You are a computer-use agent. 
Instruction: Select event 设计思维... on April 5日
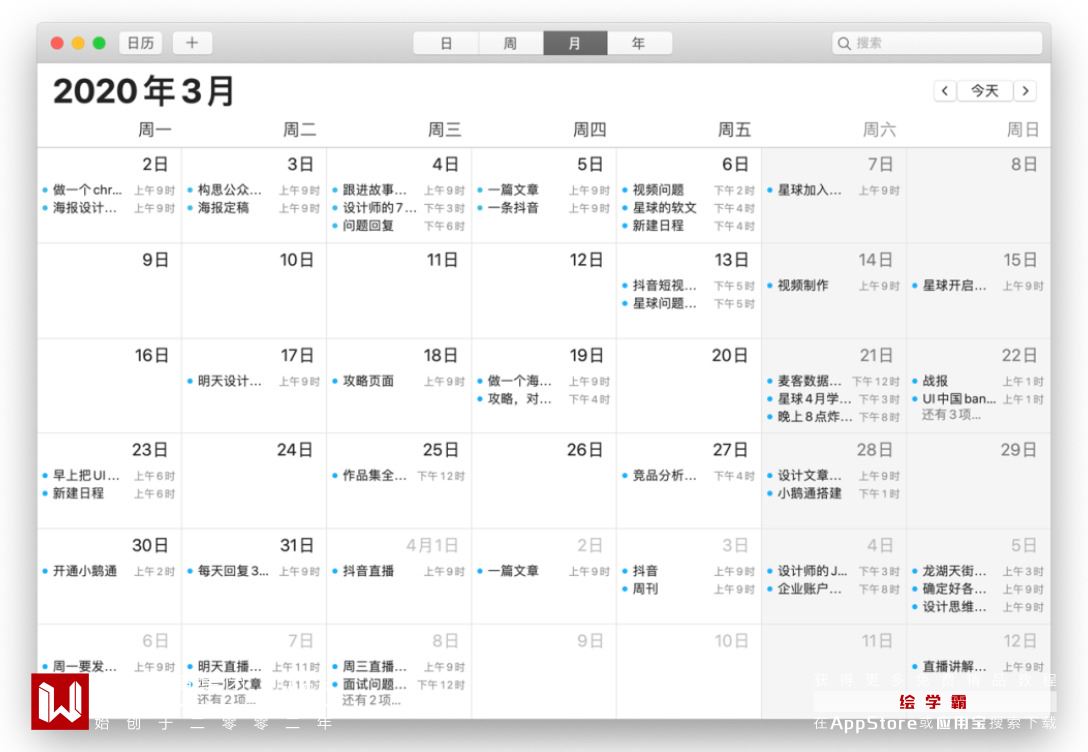pos(979,607)
